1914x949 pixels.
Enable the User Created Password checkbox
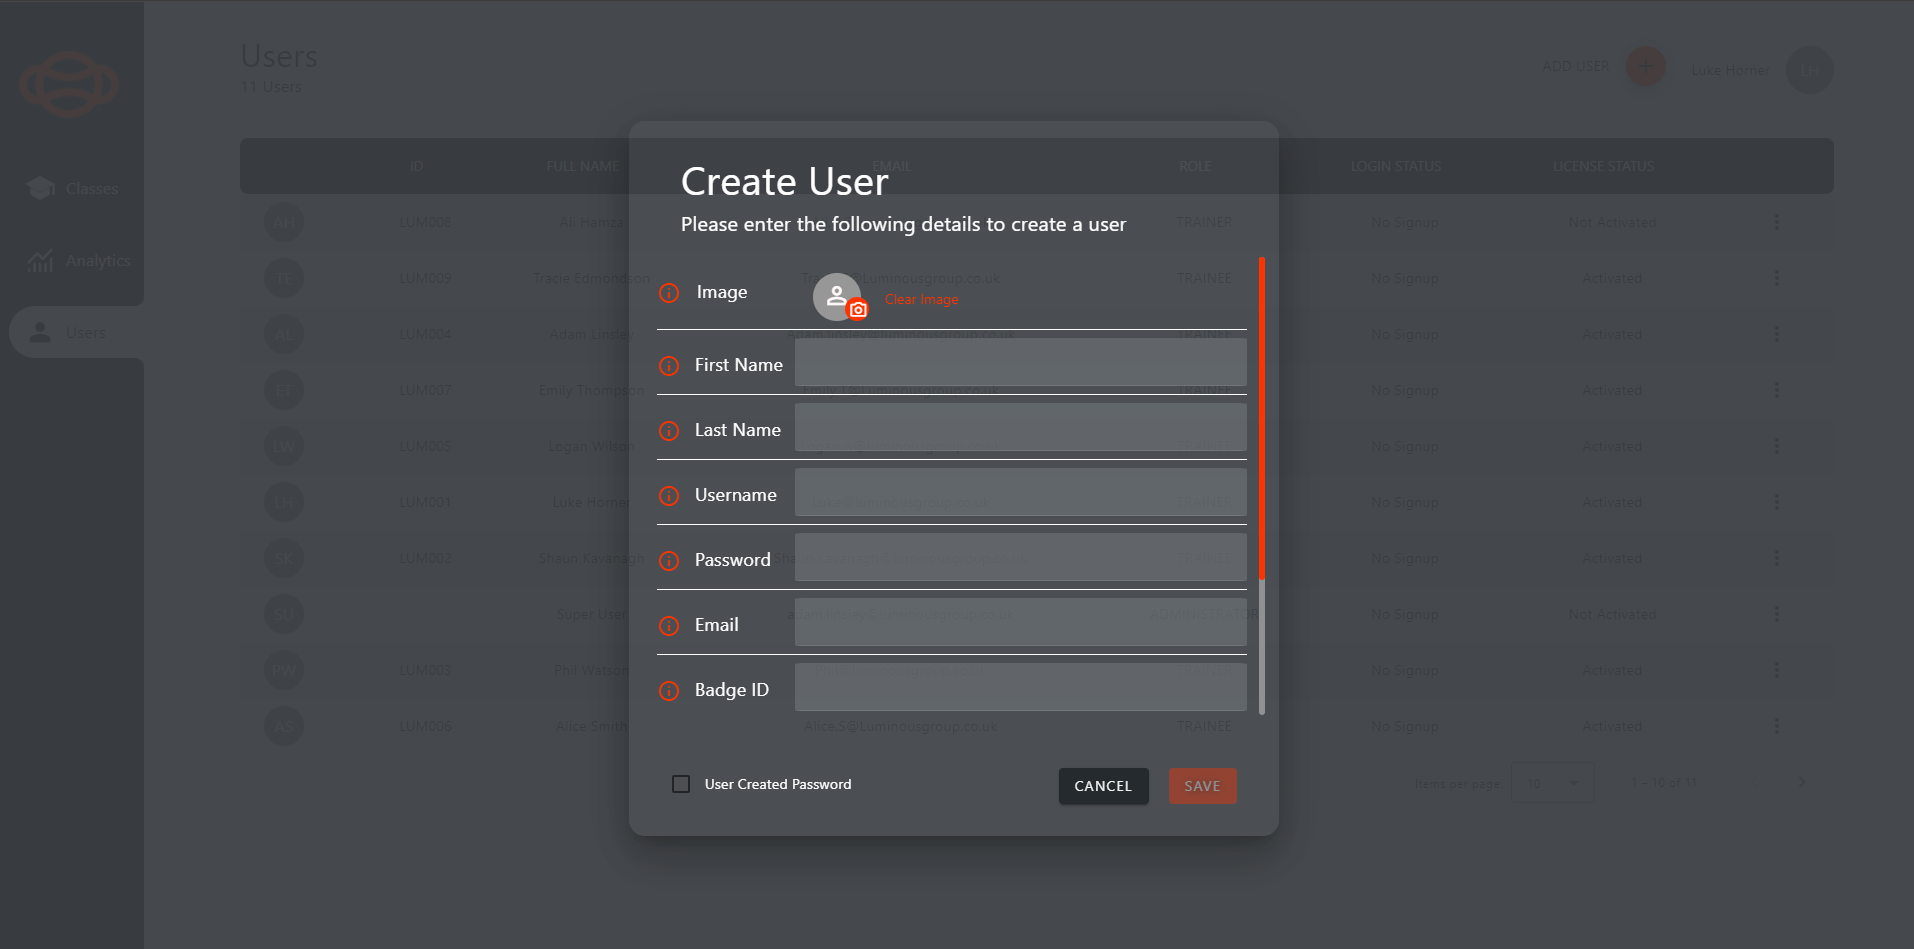[681, 783]
